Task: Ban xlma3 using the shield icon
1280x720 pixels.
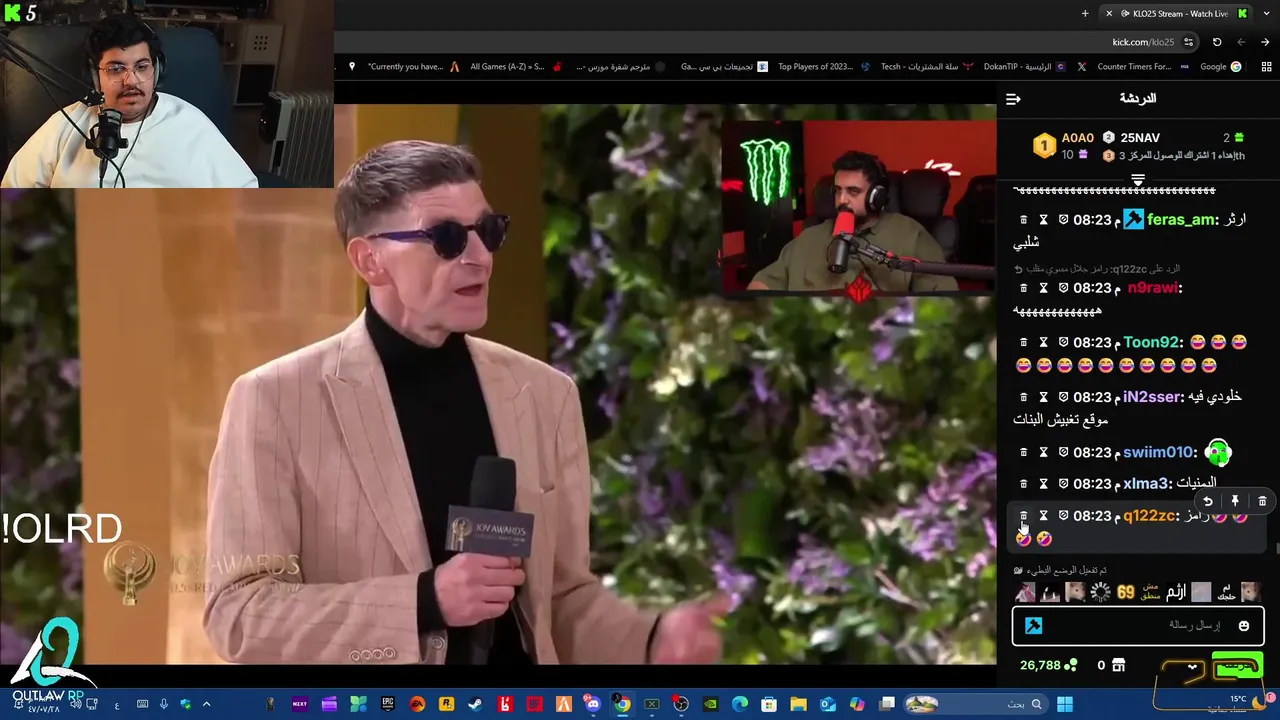Action: coord(1063,484)
